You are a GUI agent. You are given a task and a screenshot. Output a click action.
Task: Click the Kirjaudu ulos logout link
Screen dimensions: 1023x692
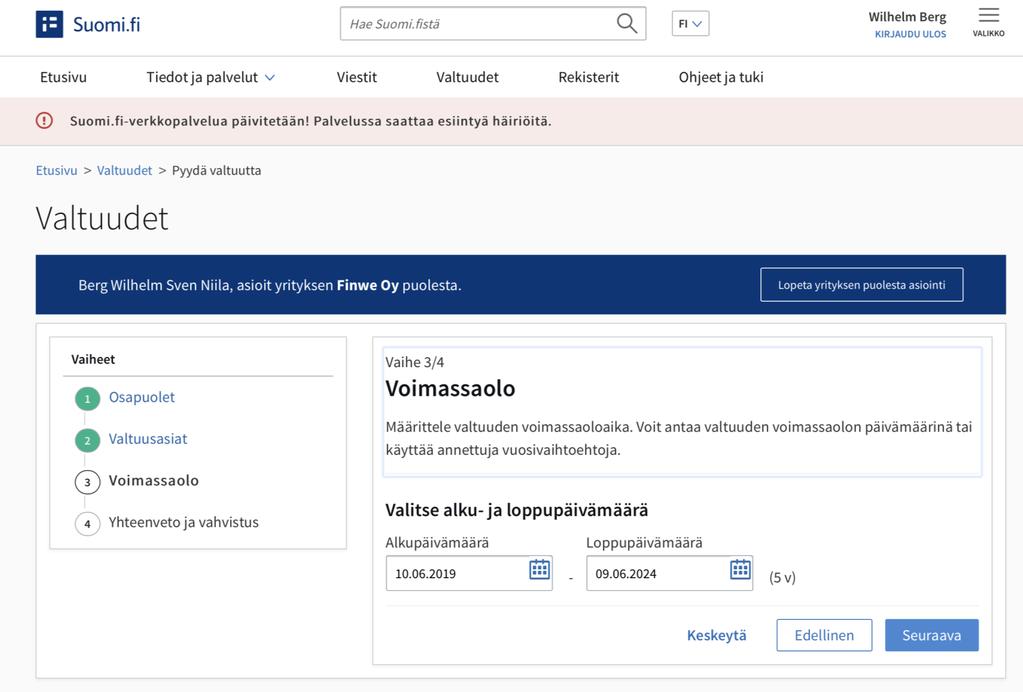[910, 34]
